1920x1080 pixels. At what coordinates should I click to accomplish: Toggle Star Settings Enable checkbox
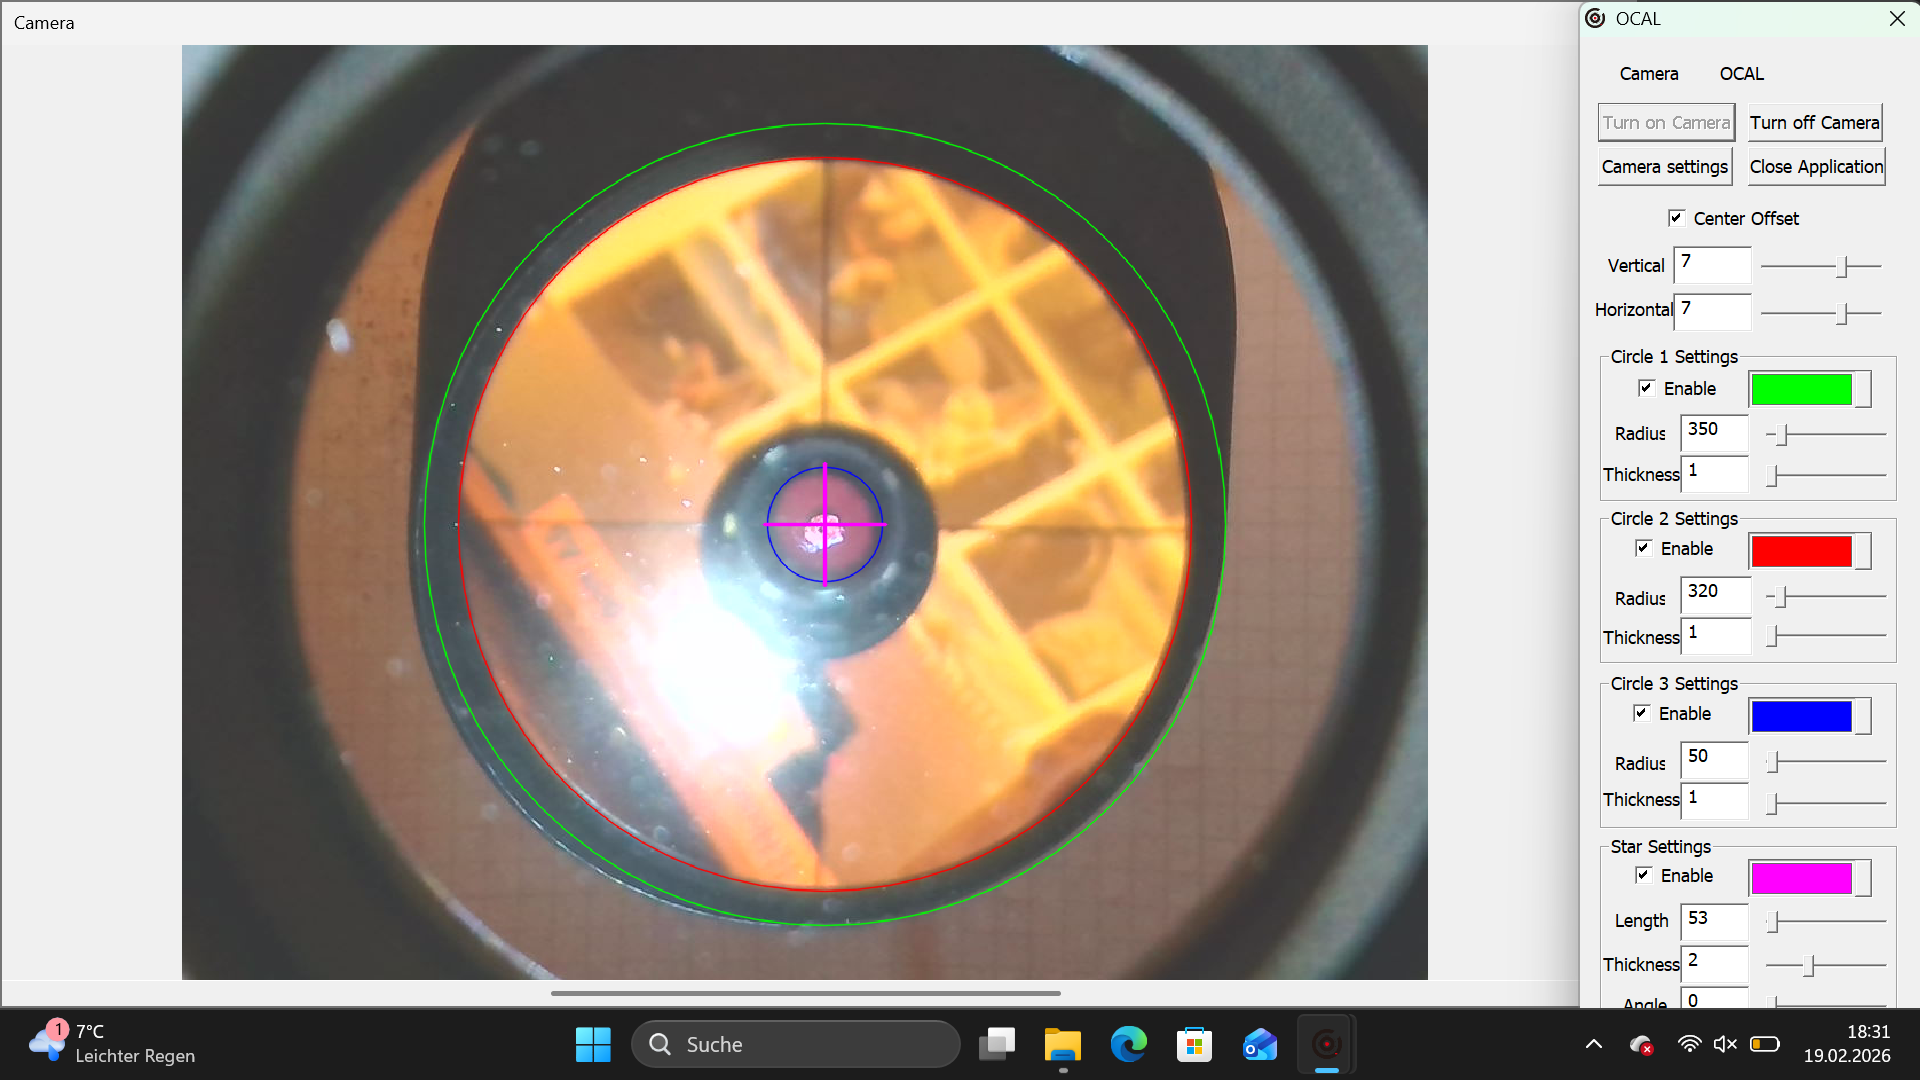(1643, 875)
